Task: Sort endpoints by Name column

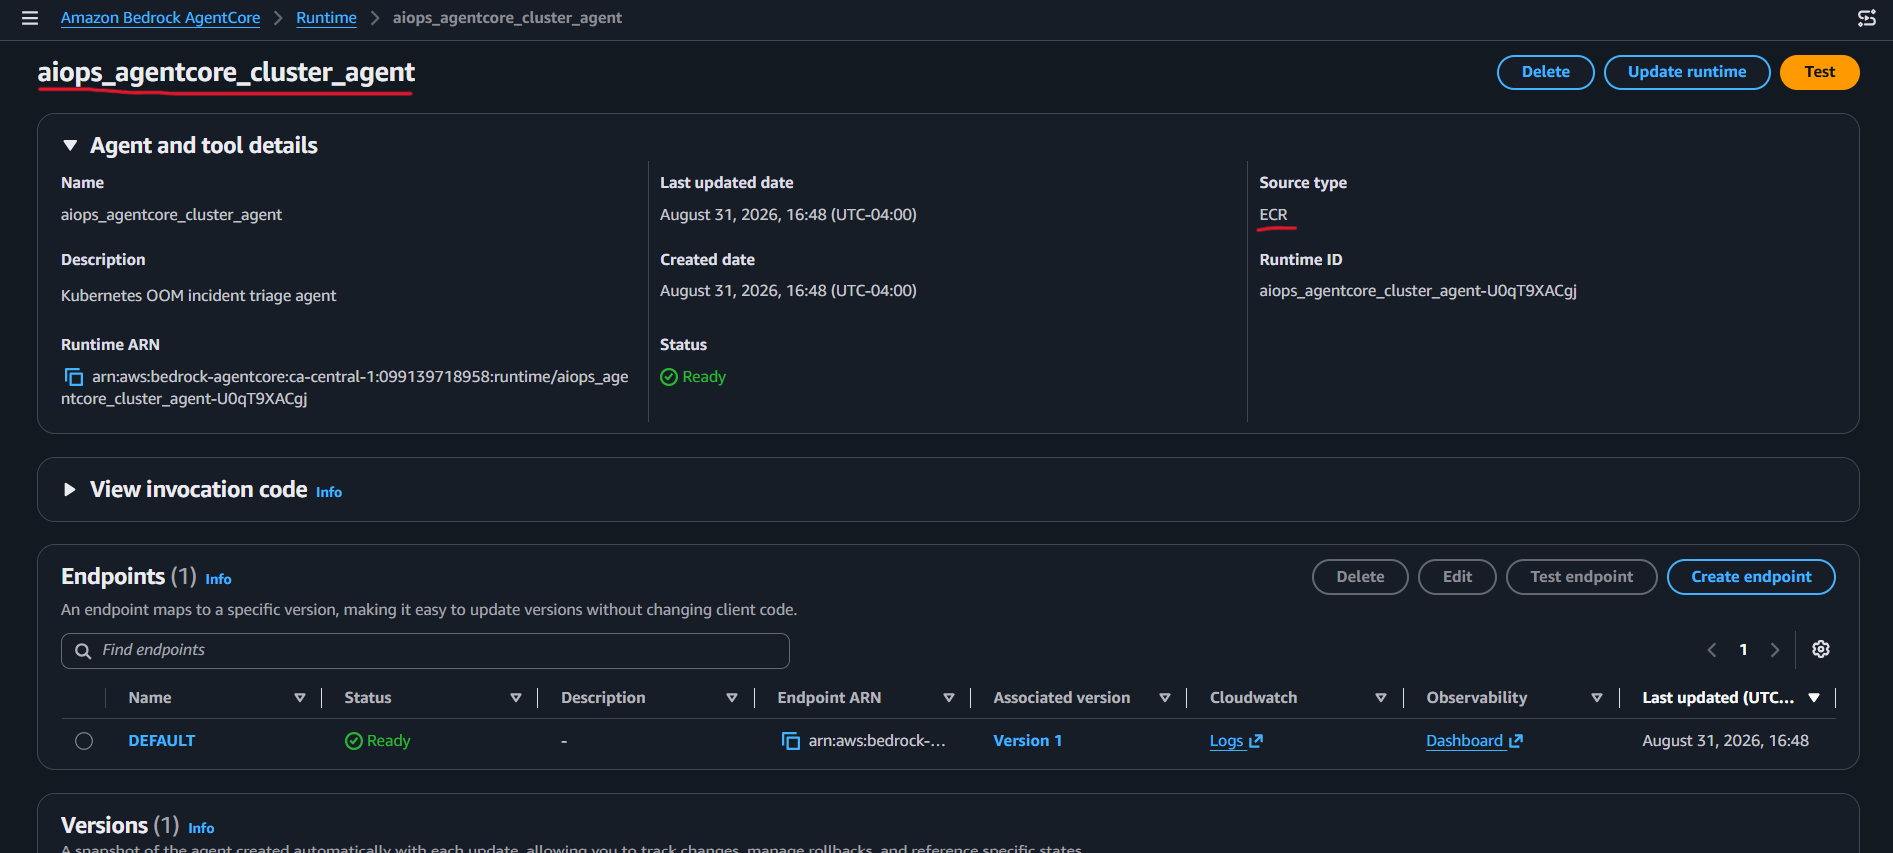Action: [x=300, y=698]
